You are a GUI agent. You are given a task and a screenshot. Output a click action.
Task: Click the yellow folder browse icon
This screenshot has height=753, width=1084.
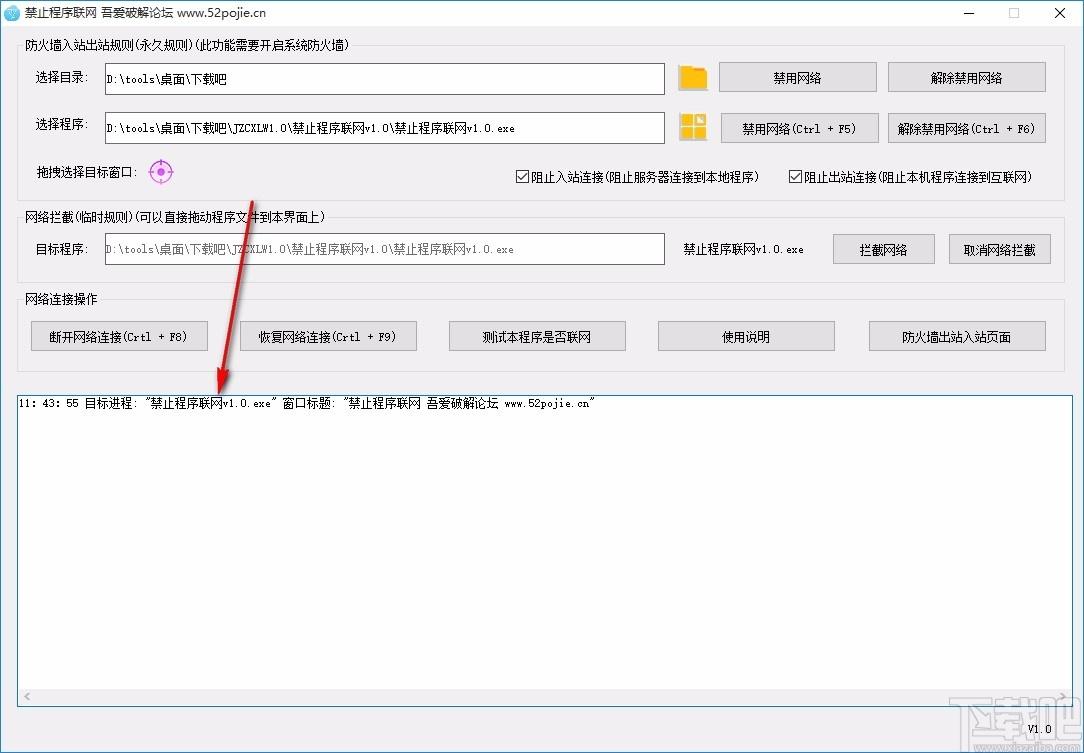point(692,78)
